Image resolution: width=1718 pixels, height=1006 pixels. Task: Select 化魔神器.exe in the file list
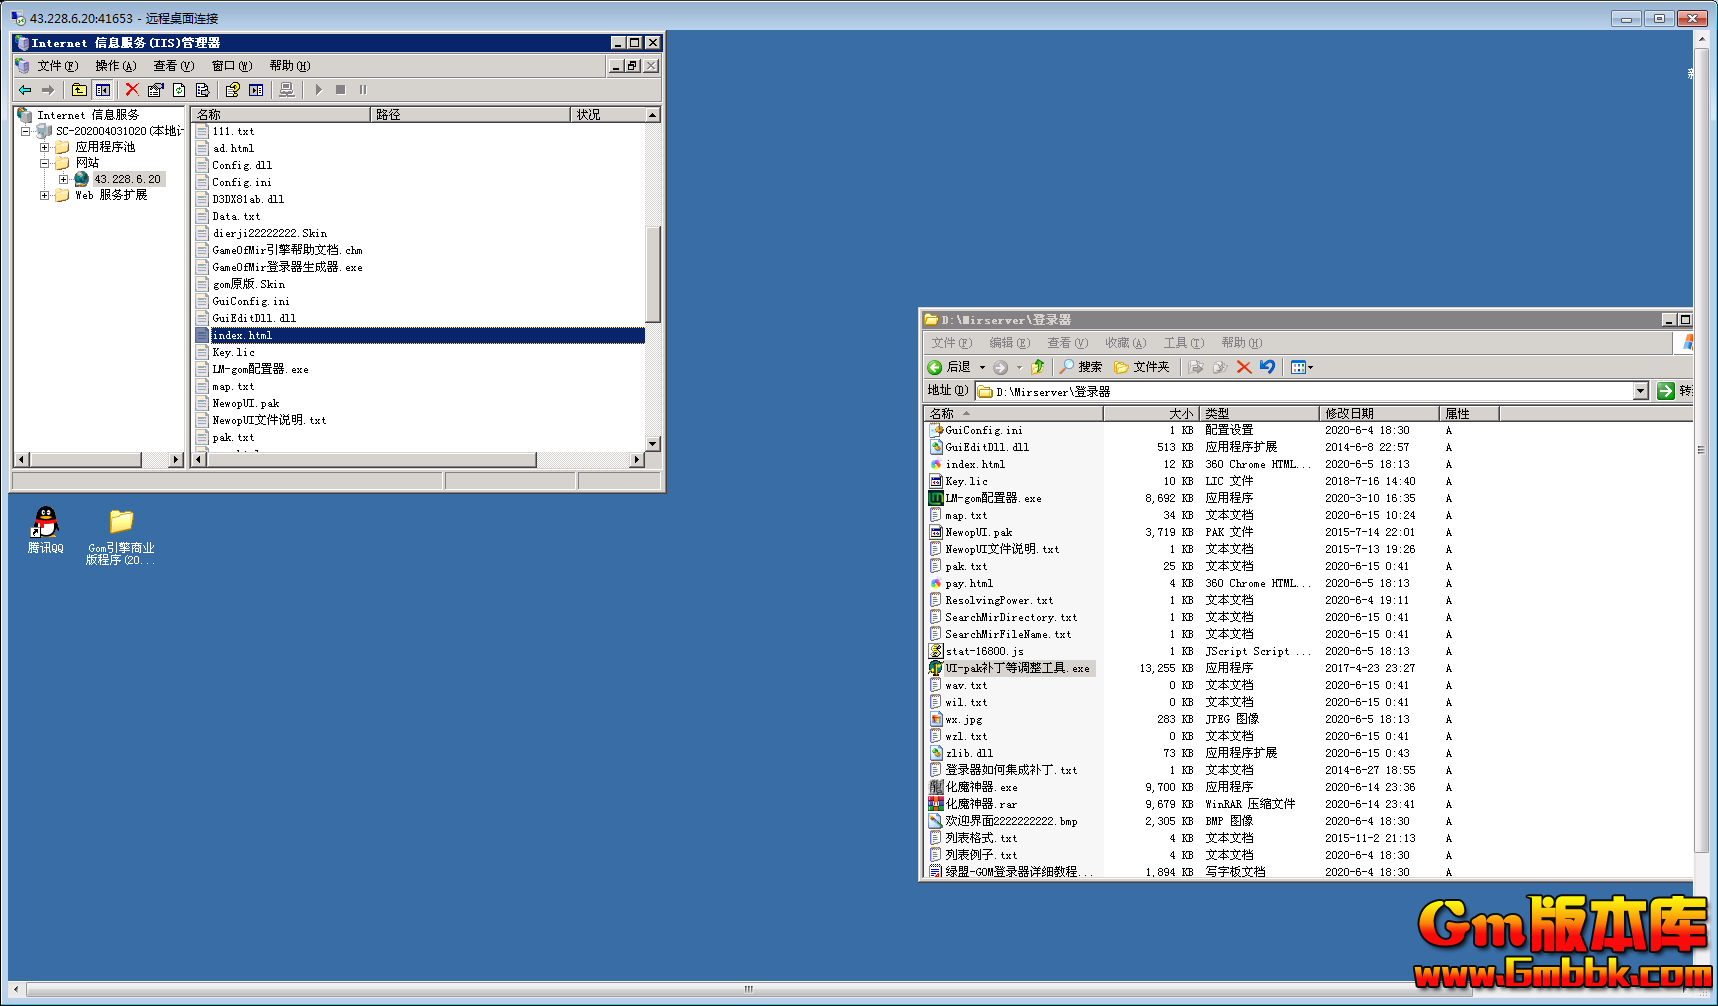click(981, 787)
